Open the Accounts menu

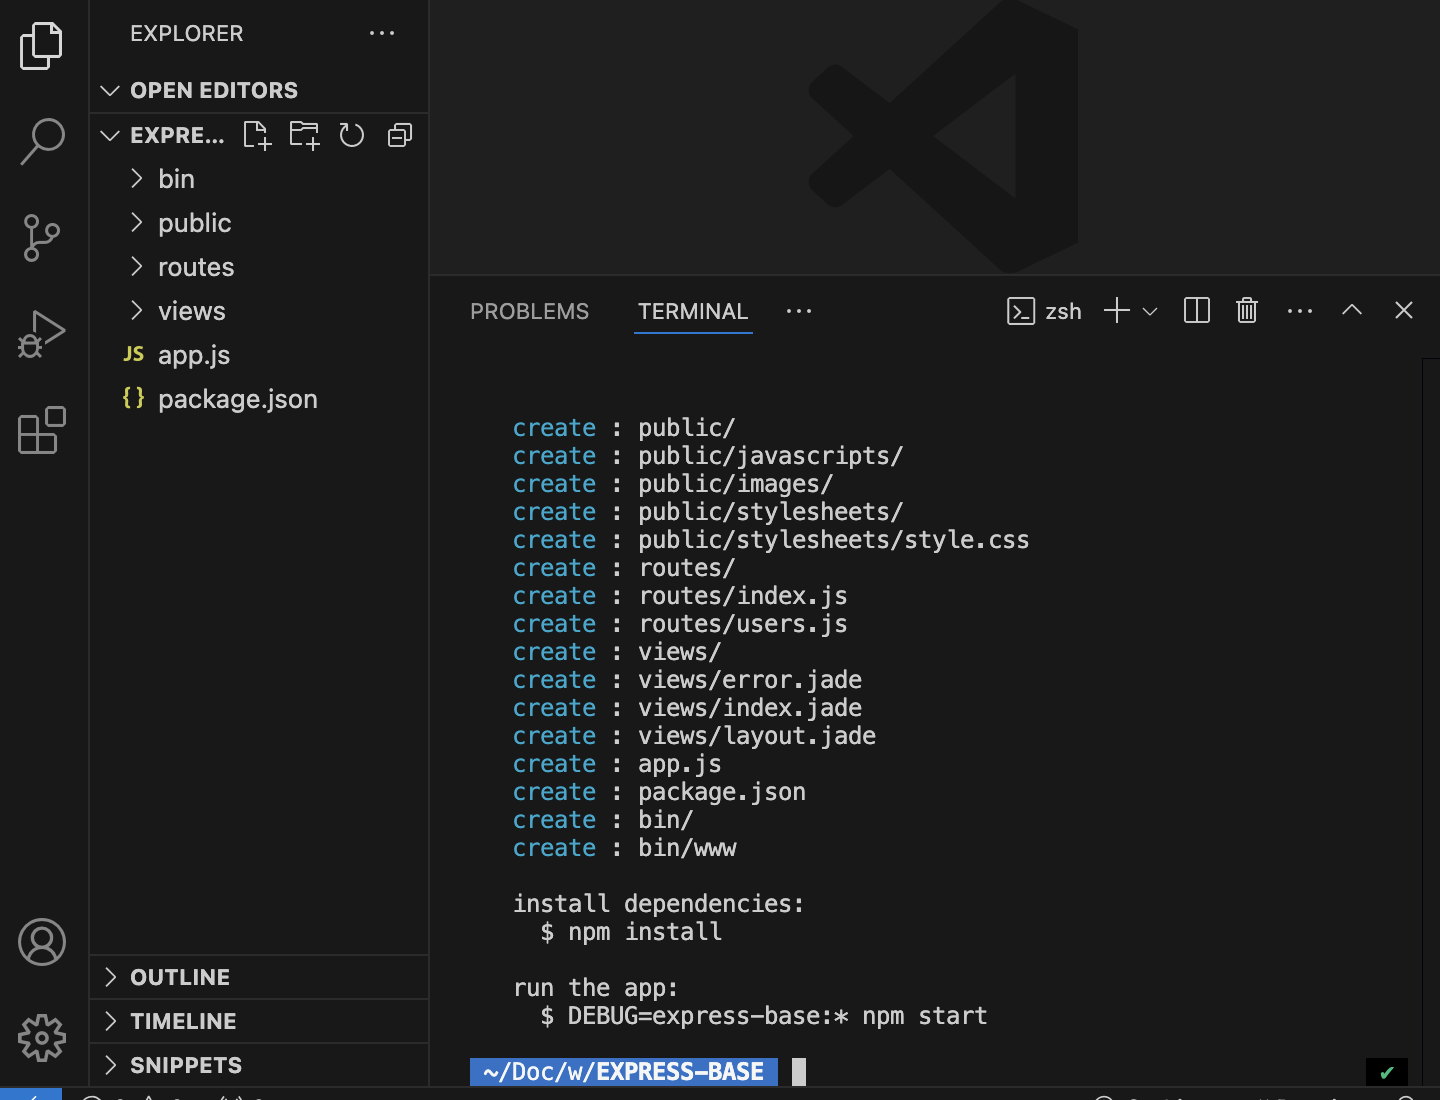tap(42, 942)
